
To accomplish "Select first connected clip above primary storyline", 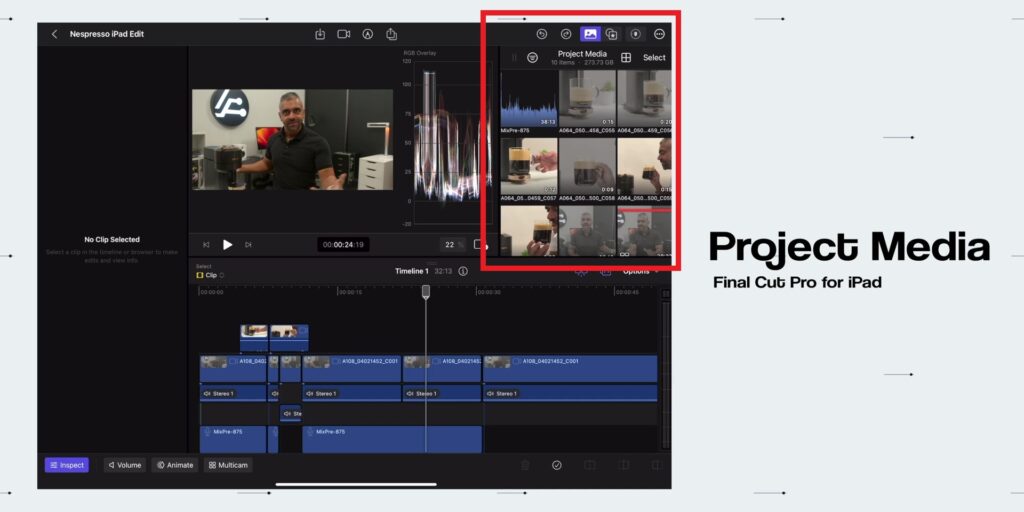I will (254, 338).
